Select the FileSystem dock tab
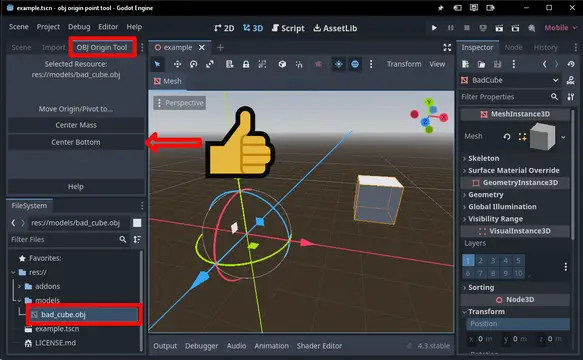583x360 pixels. coord(29,206)
